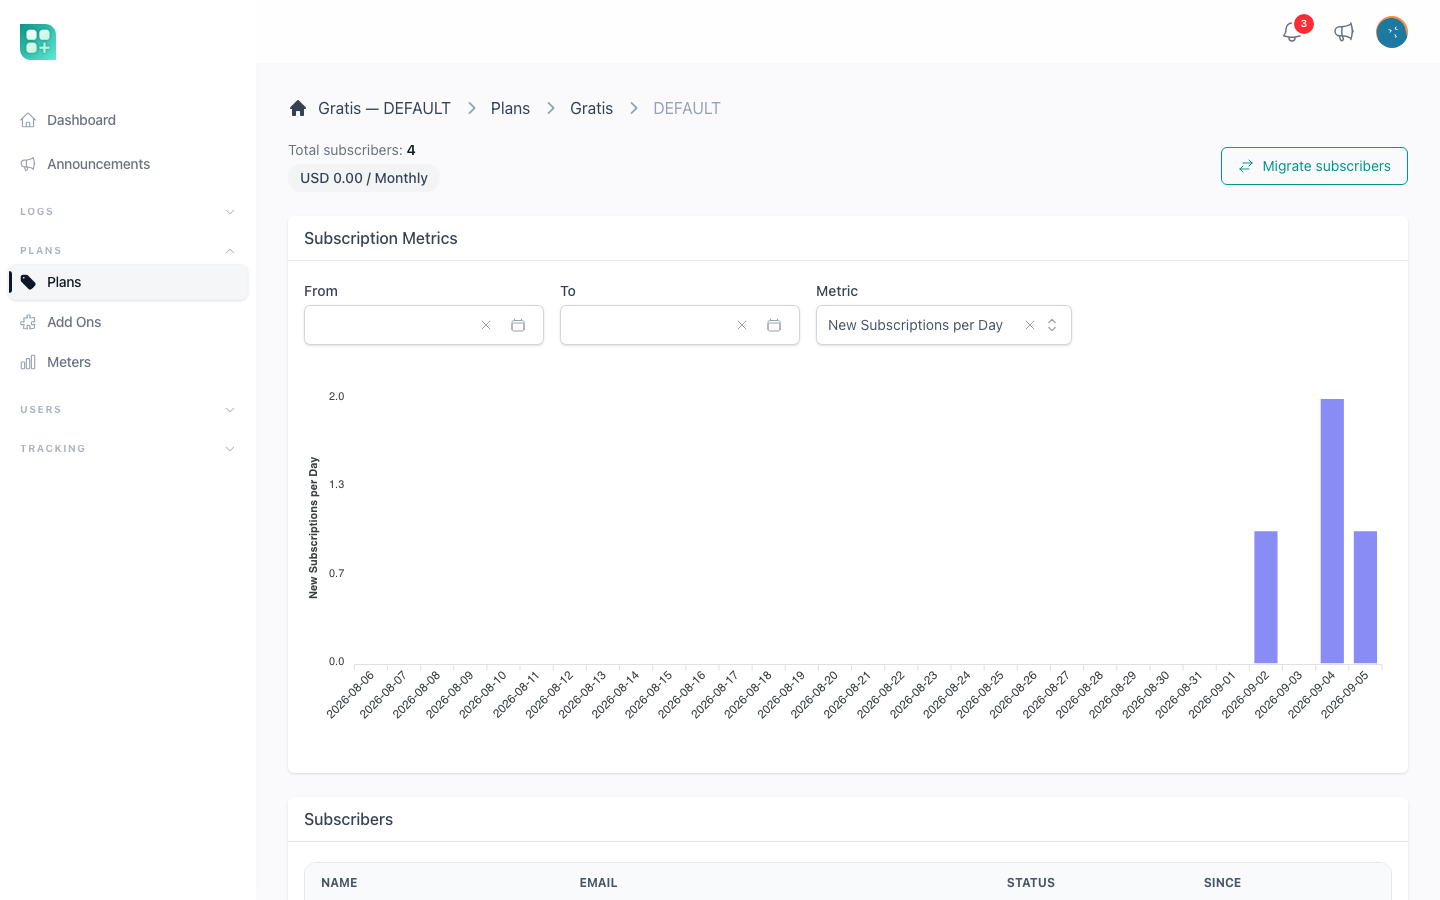Open the announcements megaphone in the header
Image resolution: width=1440 pixels, height=900 pixels.
tap(1344, 32)
